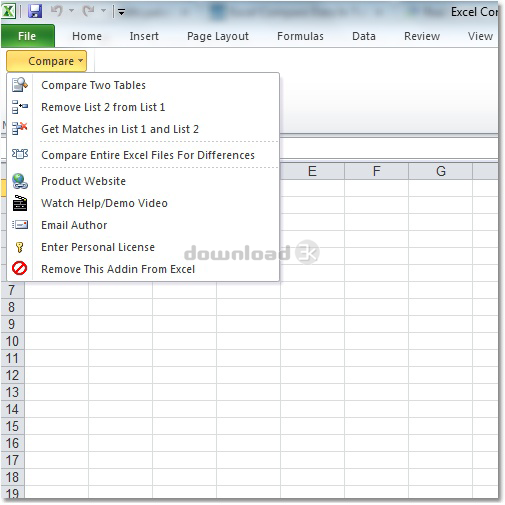Open the Customize Quick Access Toolbar dropdown

pos(121,12)
